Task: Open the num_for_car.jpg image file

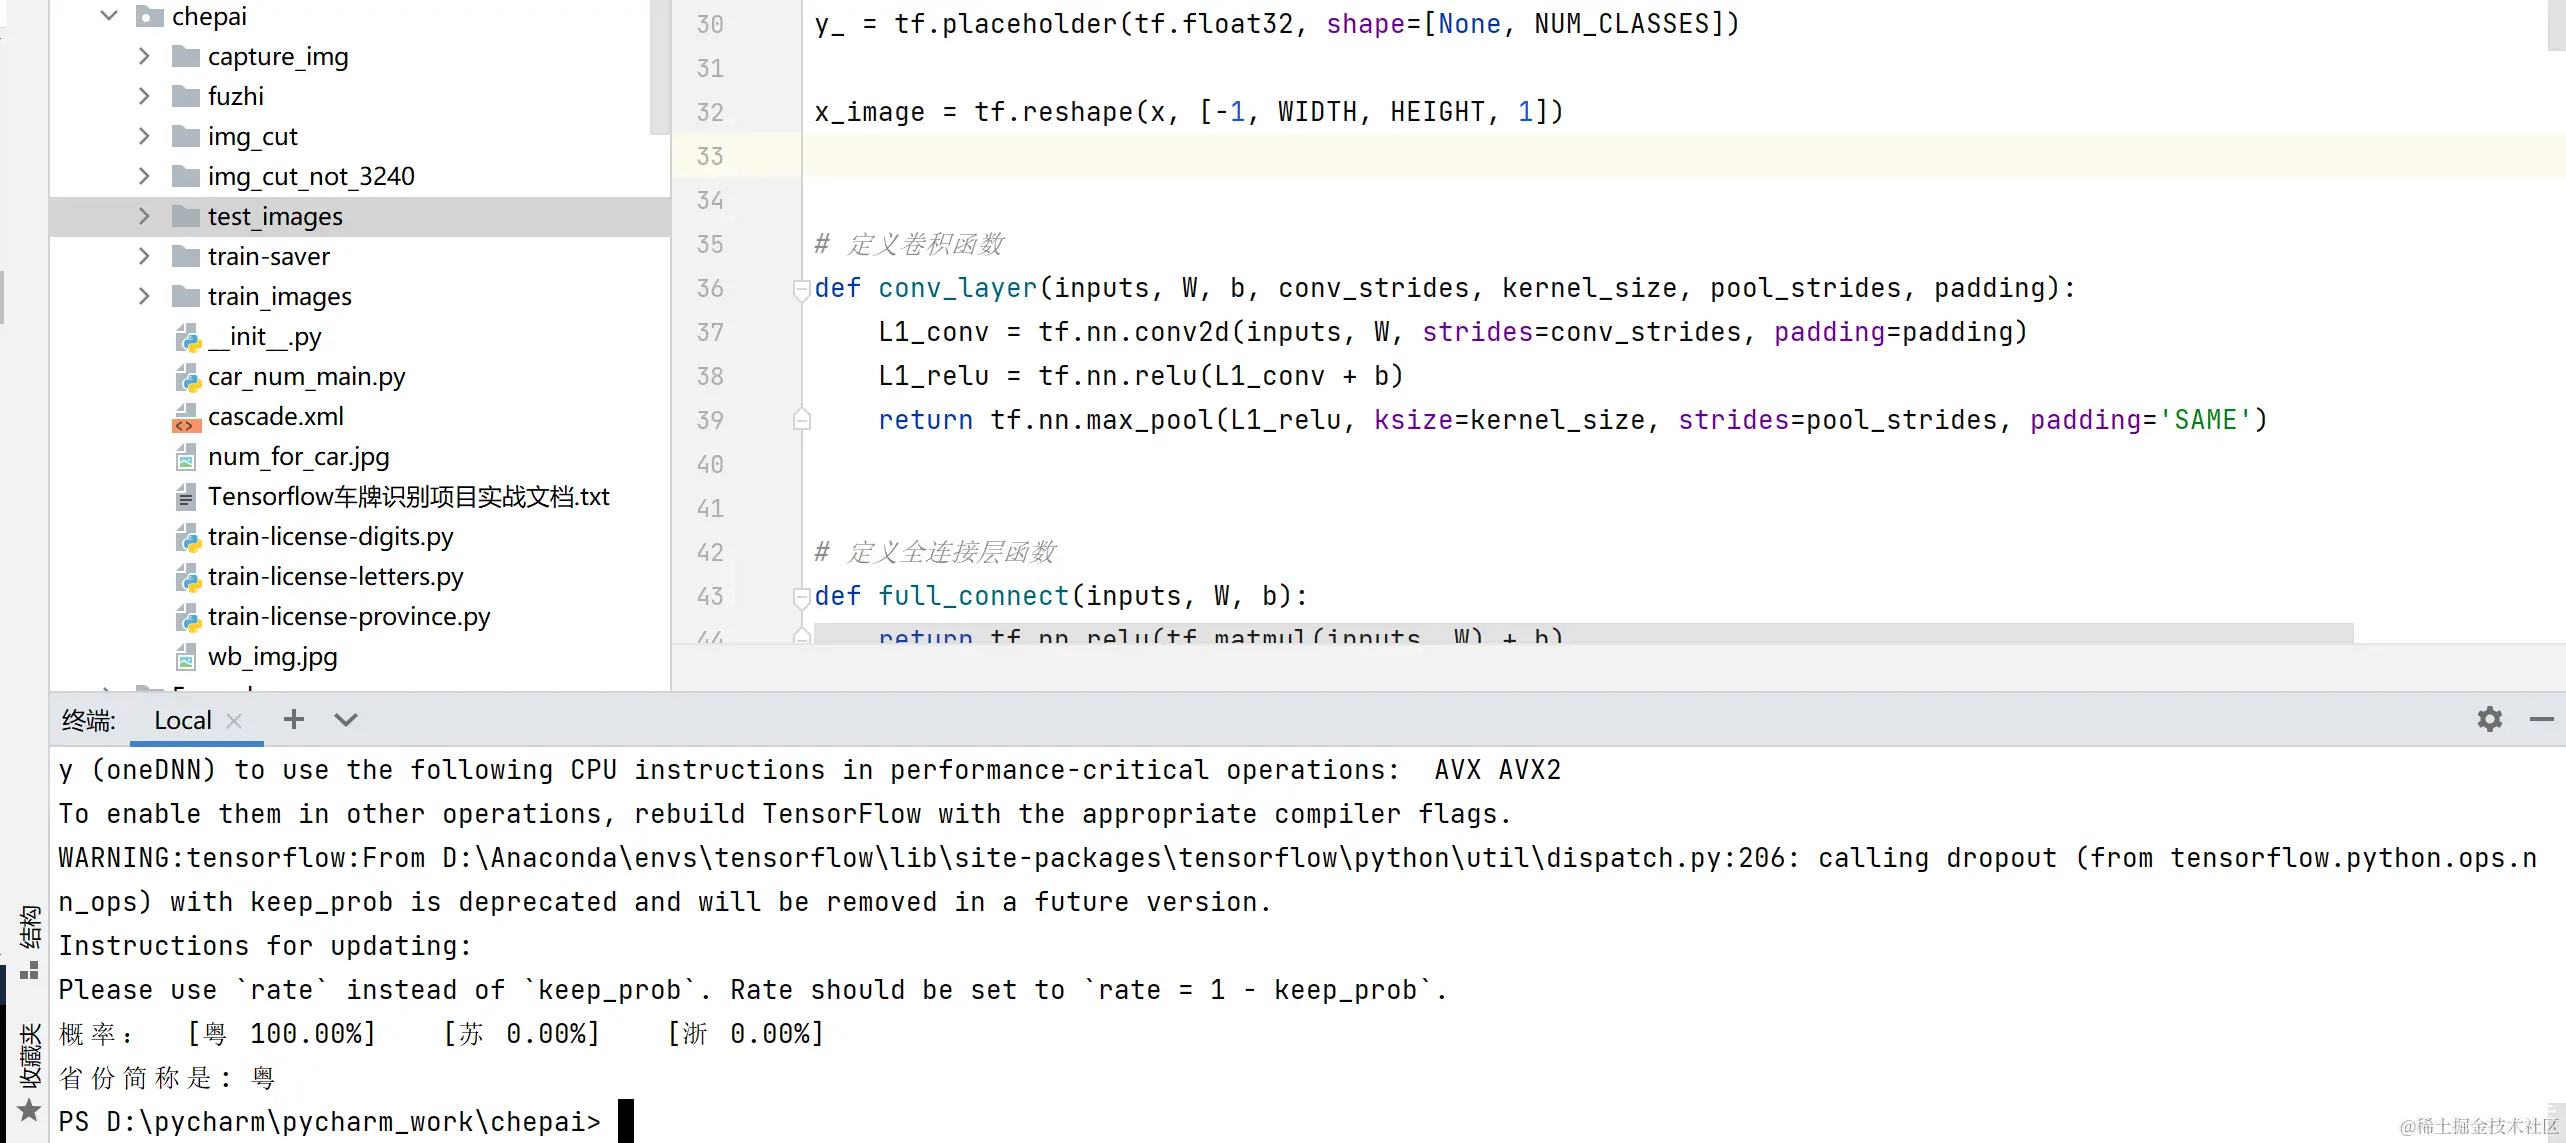Action: [298, 457]
